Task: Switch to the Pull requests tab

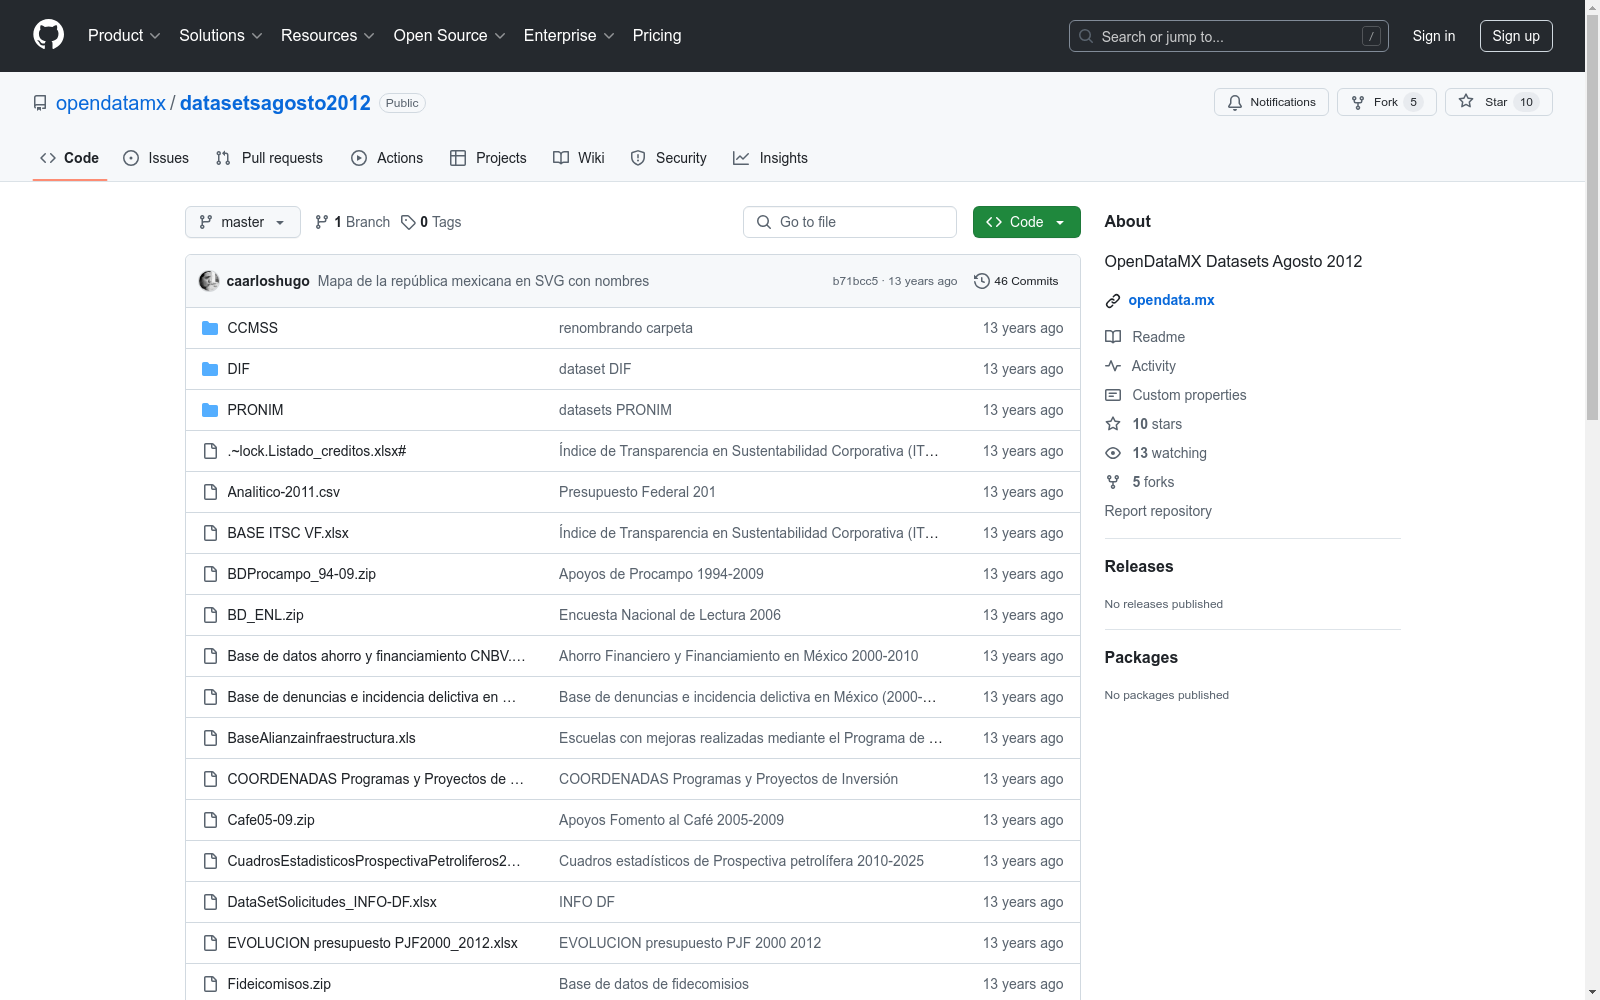Action: [269, 158]
